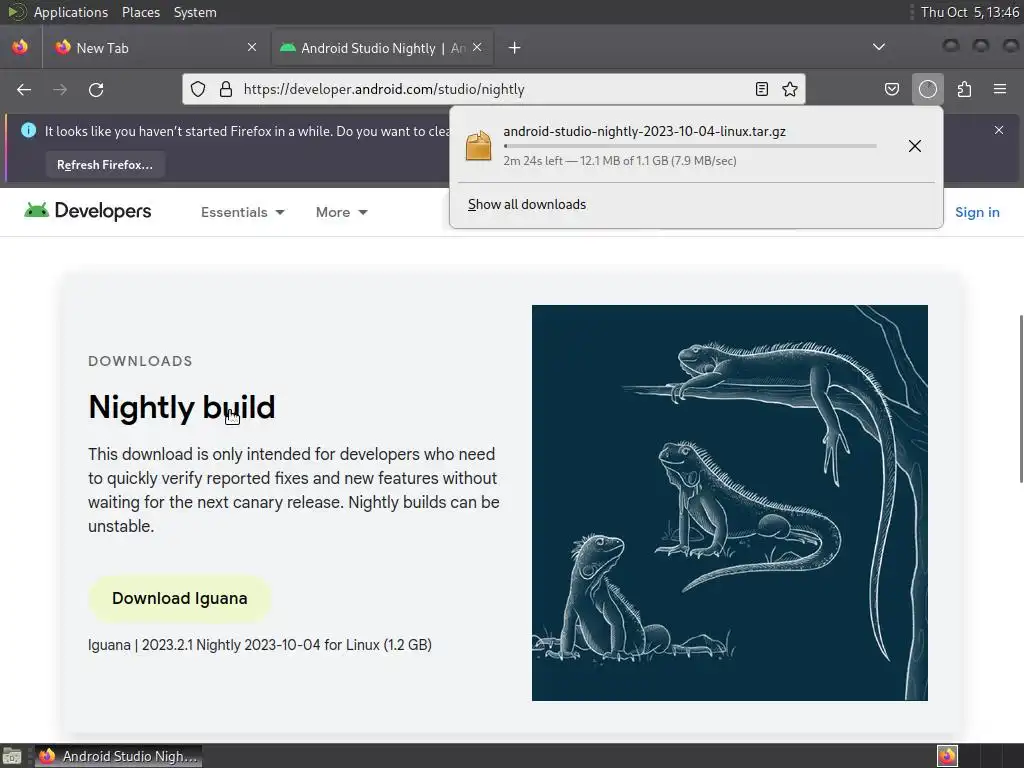Reload the page with the refresh icon
Image resolution: width=1024 pixels, height=768 pixels.
pyautogui.click(x=96, y=89)
